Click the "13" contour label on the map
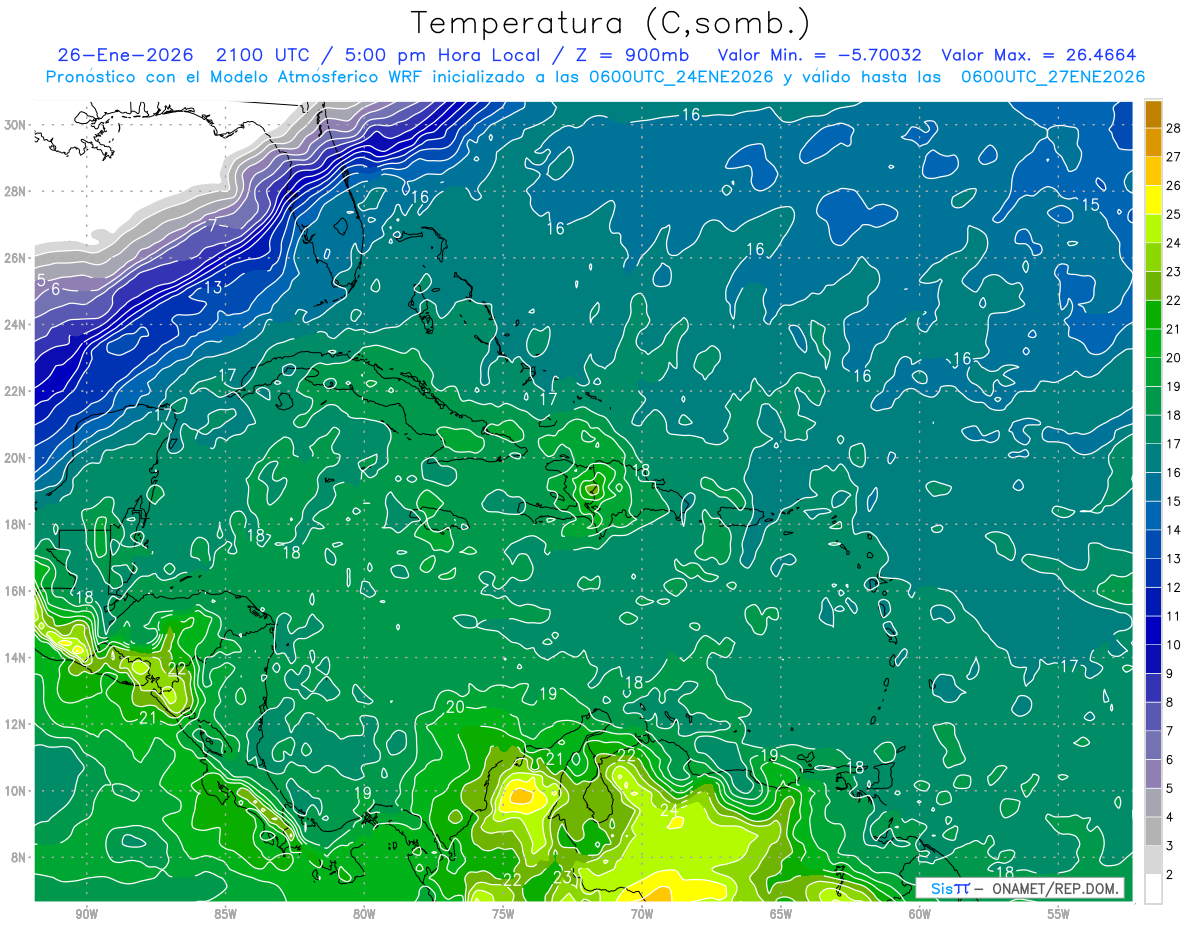Image resolution: width=1200 pixels, height=927 pixels. click(x=213, y=288)
